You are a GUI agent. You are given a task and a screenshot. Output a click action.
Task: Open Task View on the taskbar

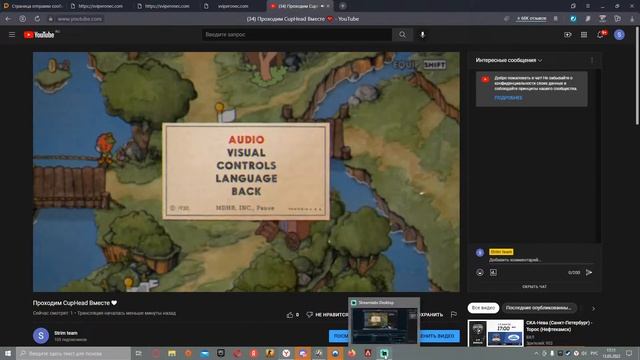[x=139, y=353]
